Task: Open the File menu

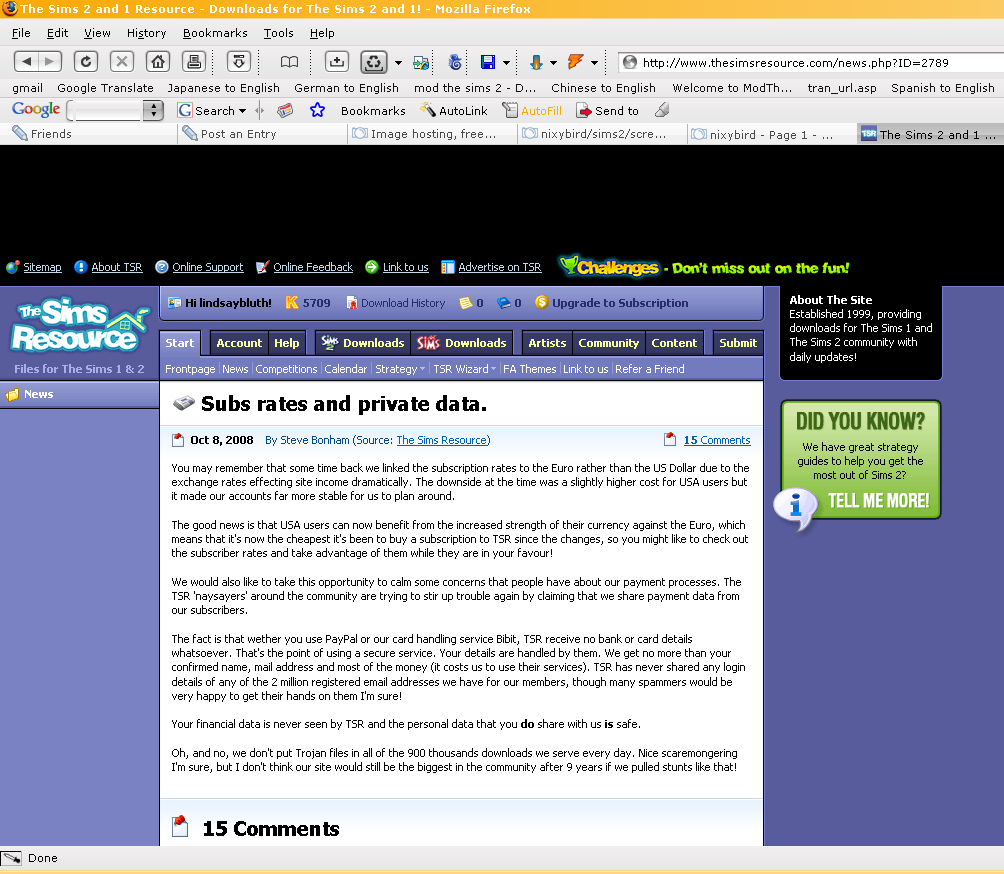Action: pos(21,33)
